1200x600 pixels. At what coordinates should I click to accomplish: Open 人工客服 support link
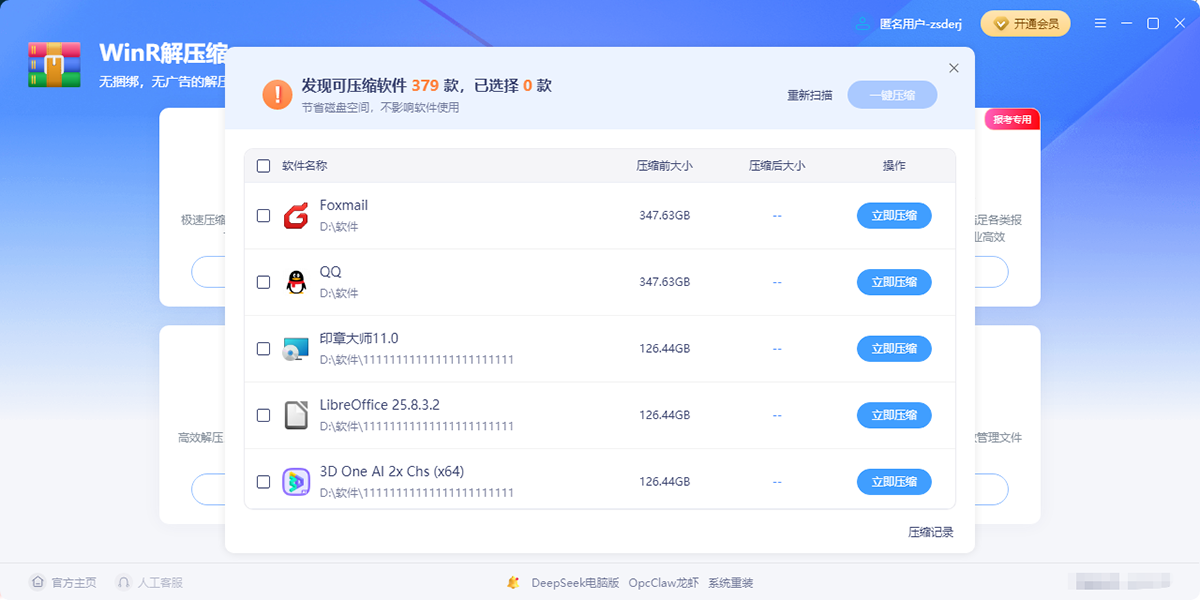click(x=160, y=582)
